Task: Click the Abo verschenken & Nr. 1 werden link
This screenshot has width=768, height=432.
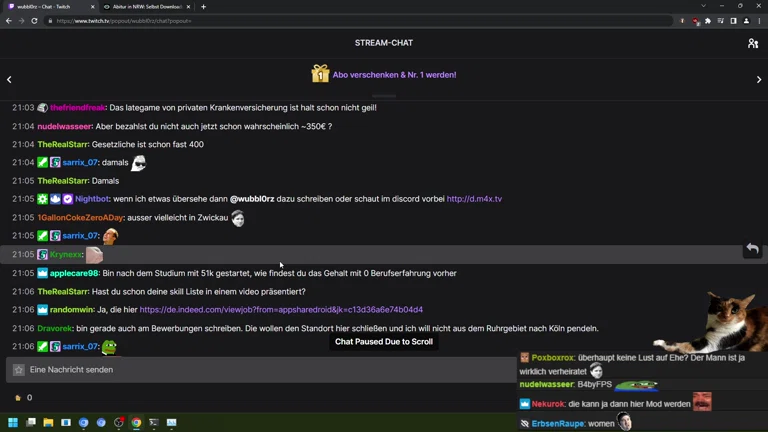Action: pos(394,75)
